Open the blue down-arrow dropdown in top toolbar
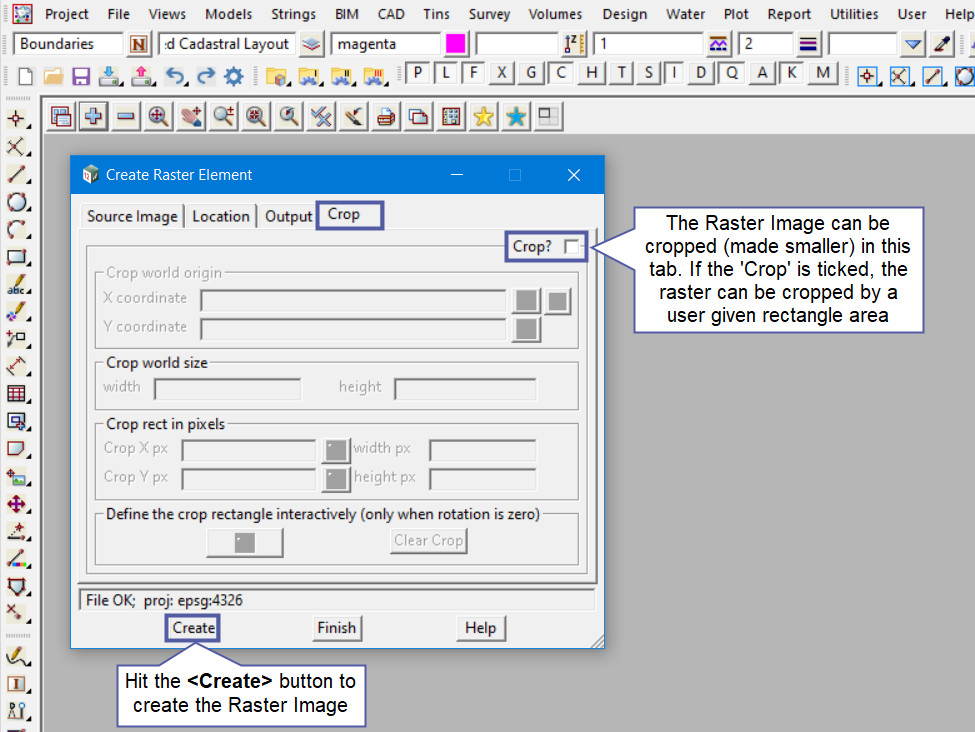The image size is (975, 732). [912, 44]
